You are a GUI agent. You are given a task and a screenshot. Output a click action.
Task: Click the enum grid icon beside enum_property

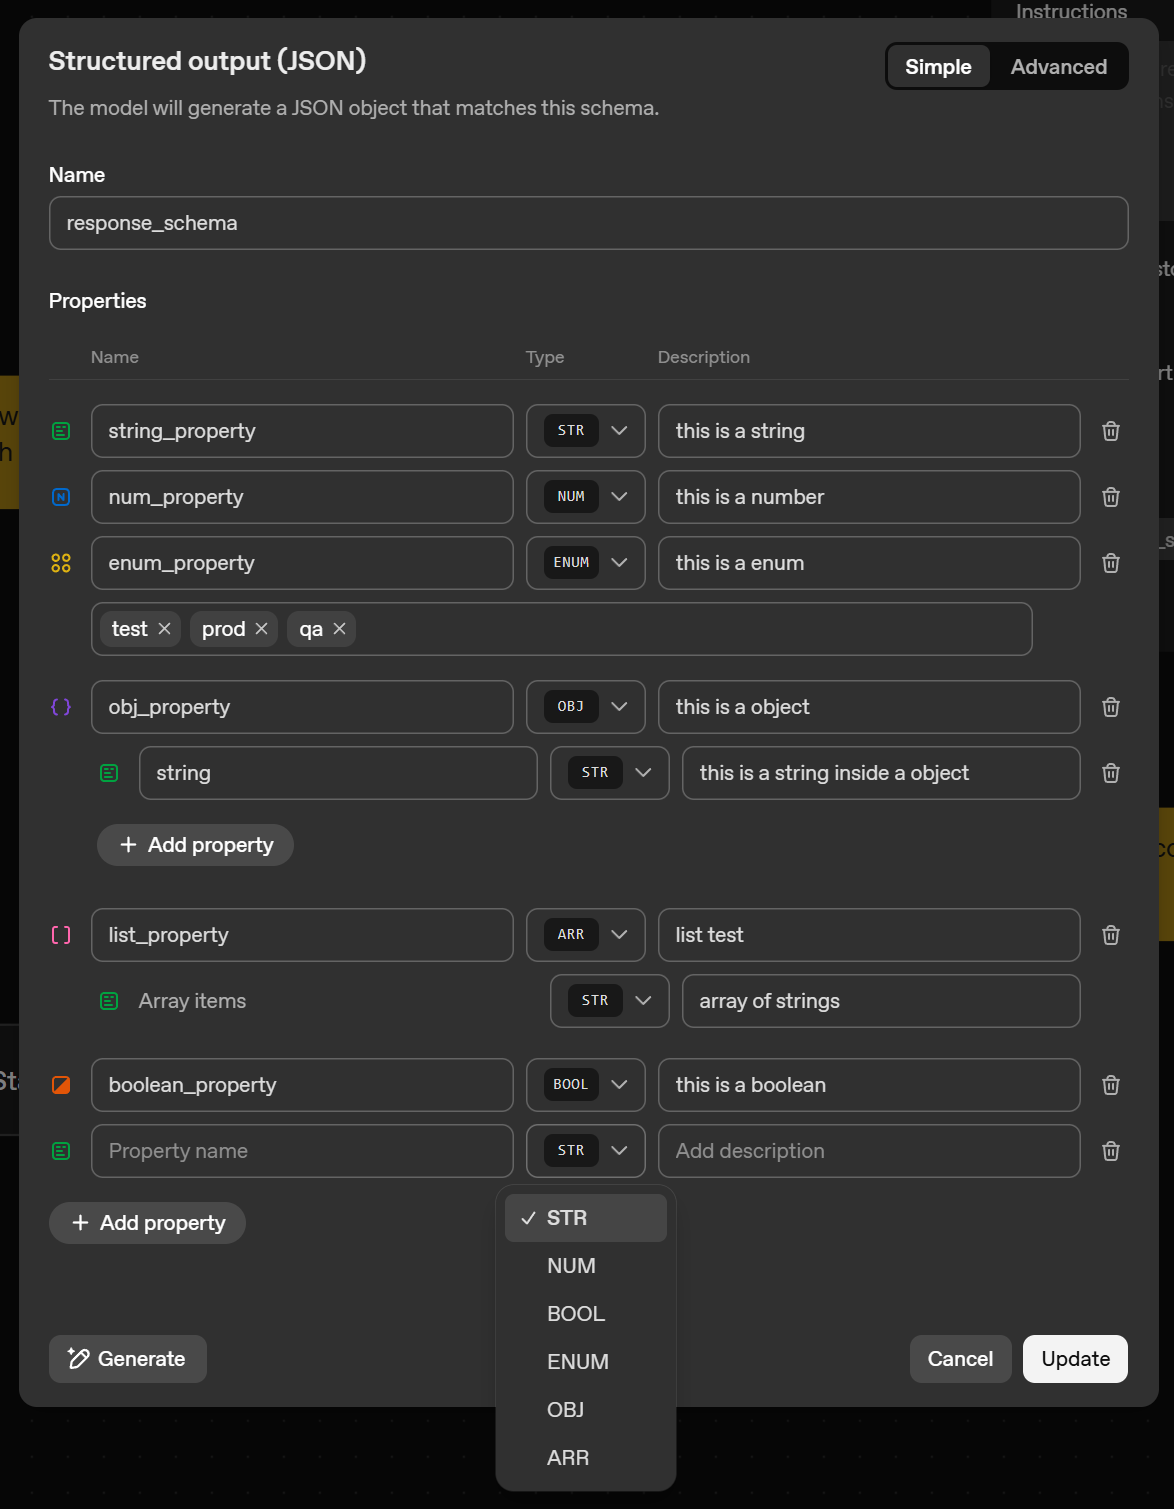pos(61,563)
